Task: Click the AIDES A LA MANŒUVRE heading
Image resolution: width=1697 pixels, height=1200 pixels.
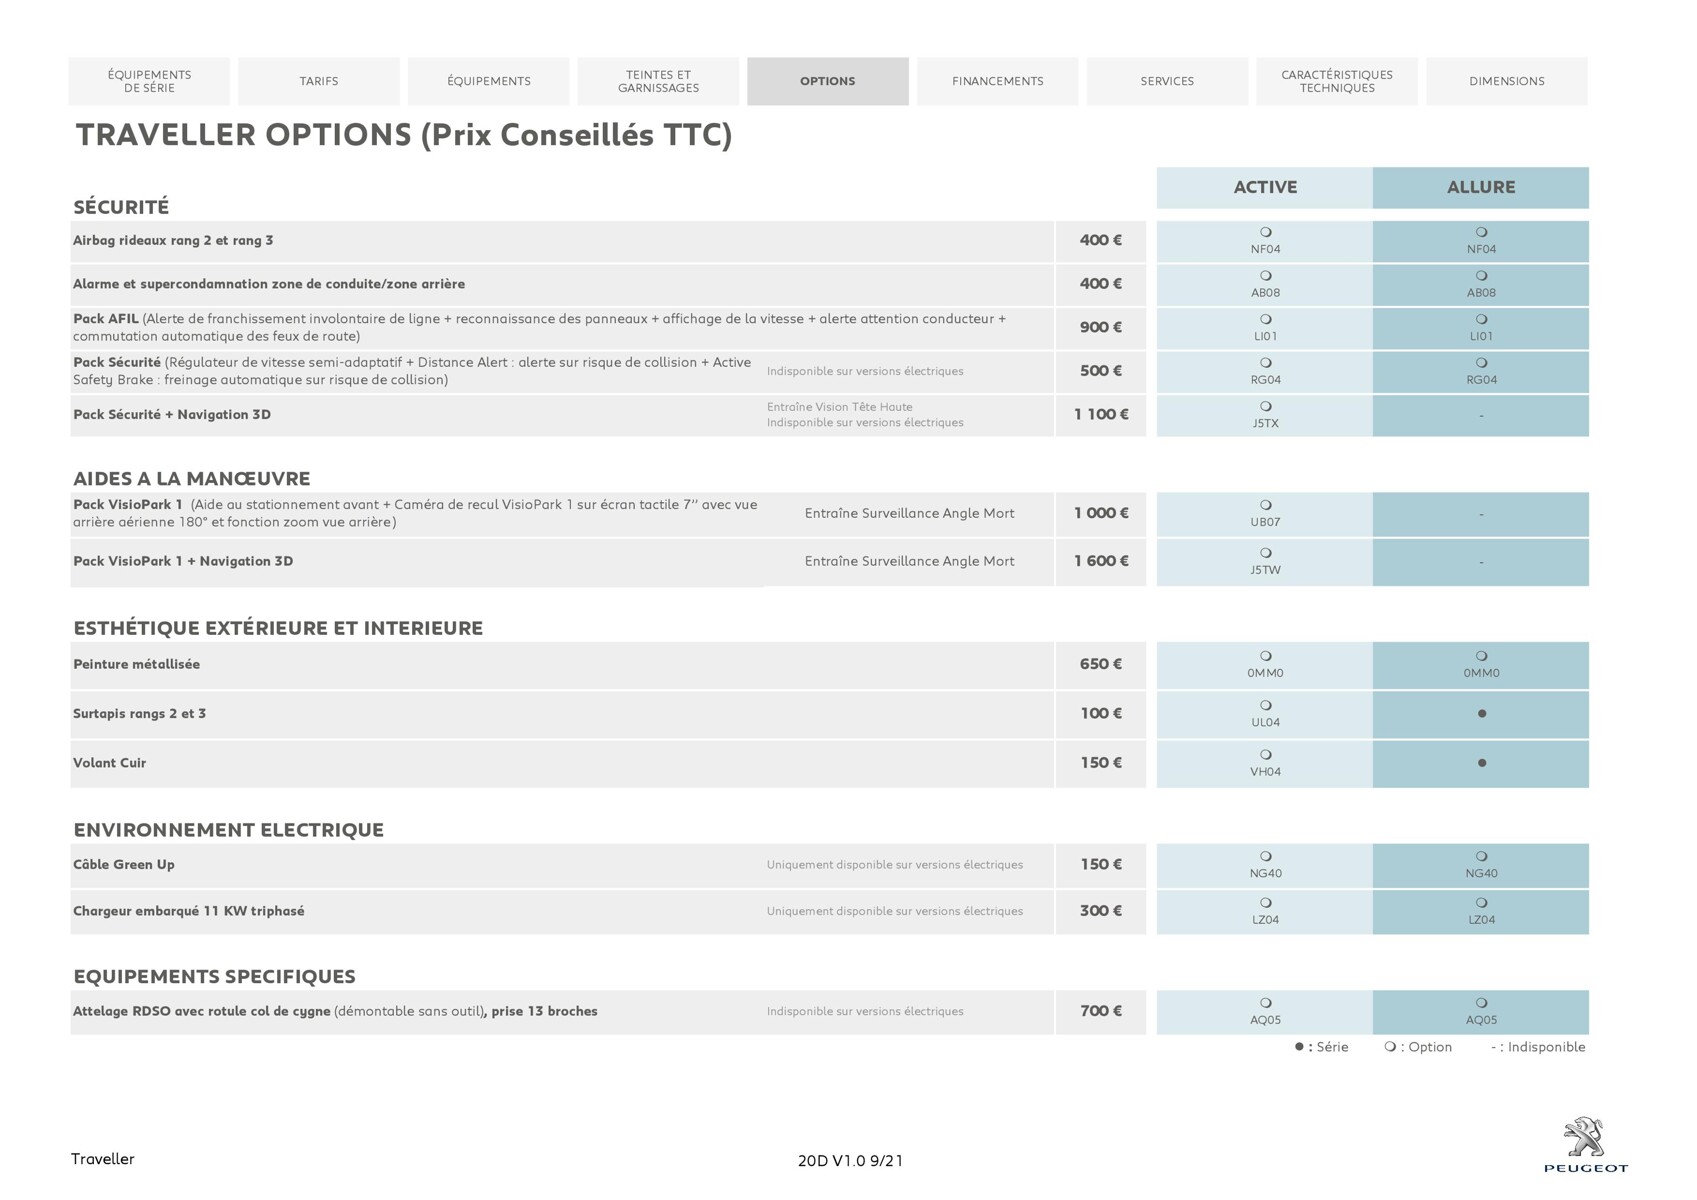Action: point(192,478)
